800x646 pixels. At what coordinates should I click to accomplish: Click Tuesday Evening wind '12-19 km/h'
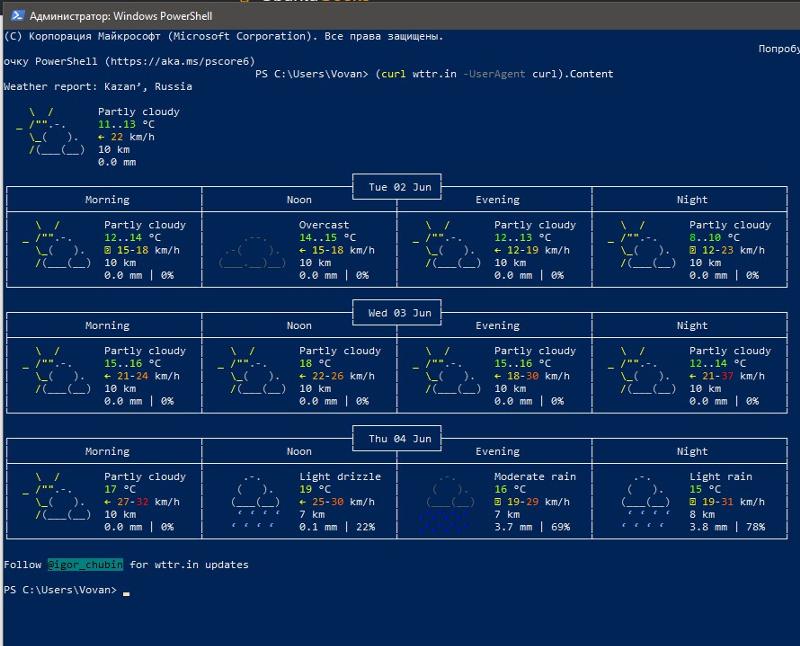(x=538, y=250)
